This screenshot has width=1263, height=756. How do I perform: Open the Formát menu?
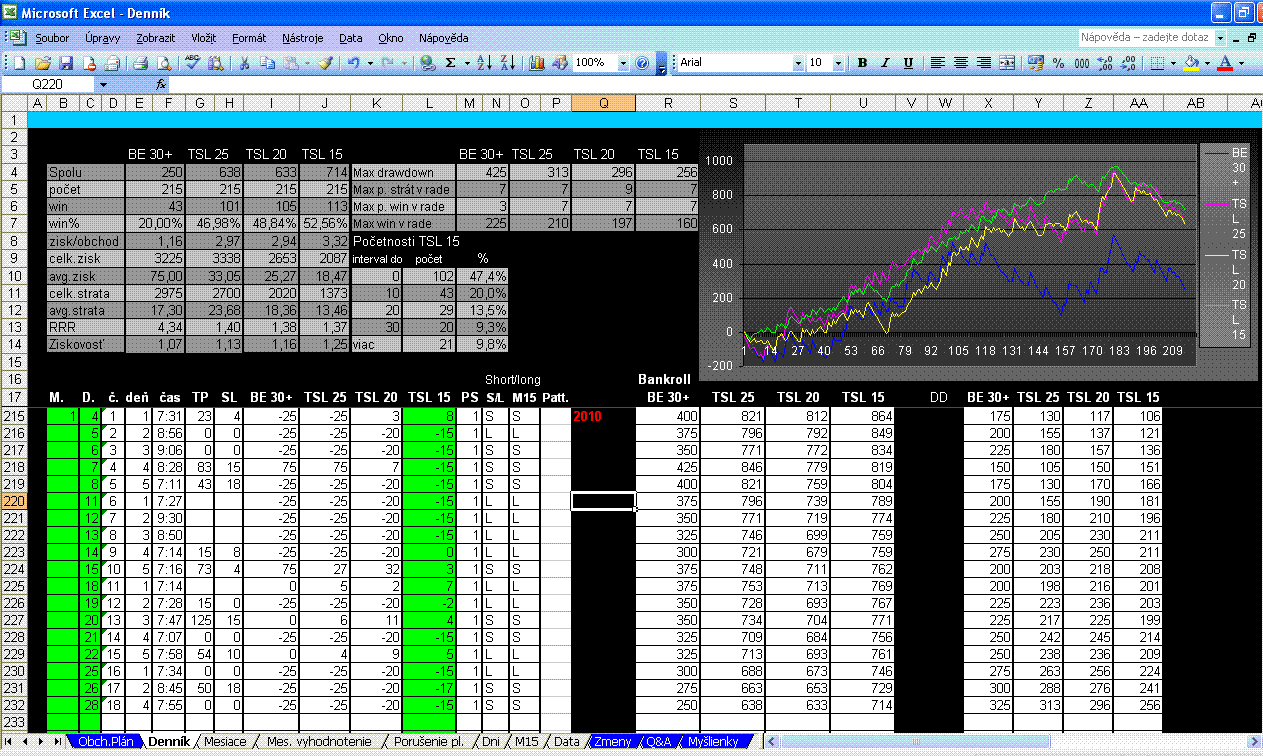point(249,38)
